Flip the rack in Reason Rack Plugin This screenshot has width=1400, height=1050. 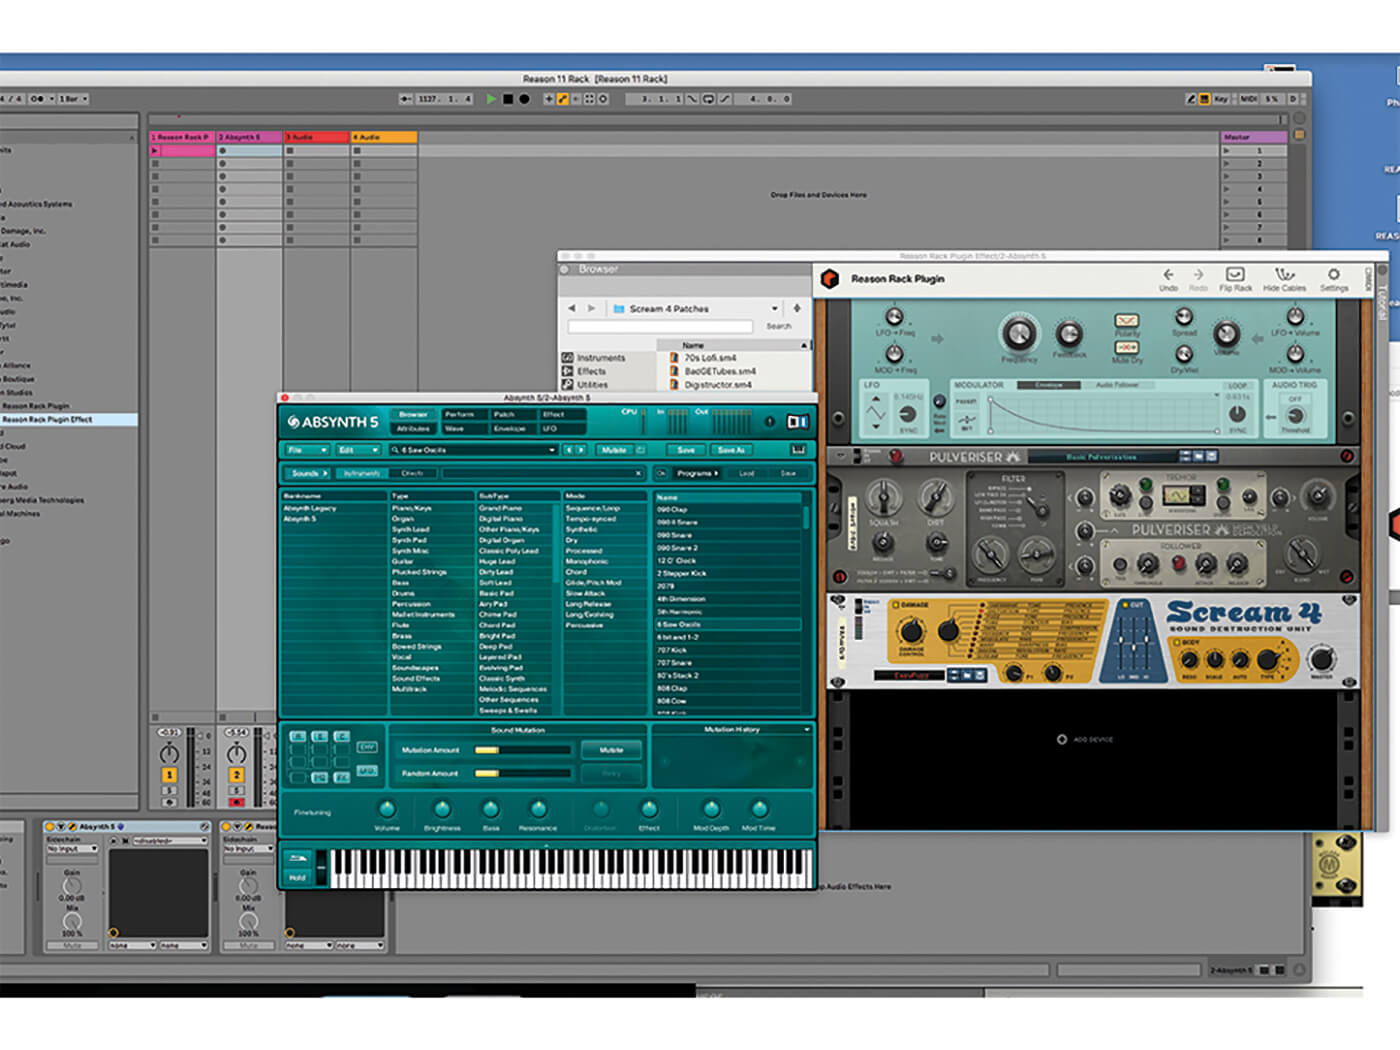pos(1237,278)
